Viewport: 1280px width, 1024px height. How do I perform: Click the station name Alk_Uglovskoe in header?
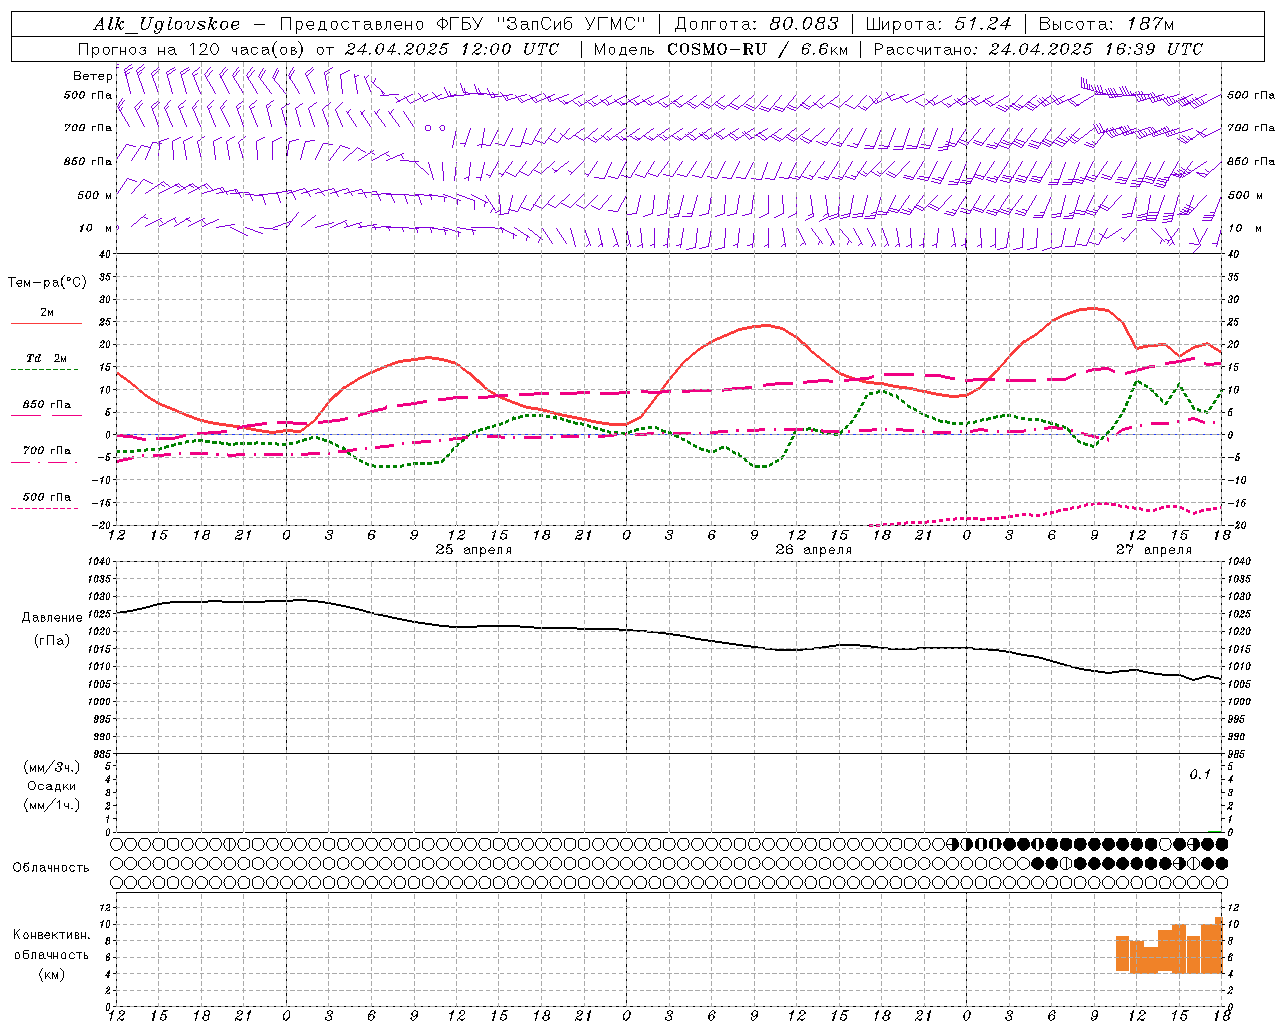click(167, 24)
